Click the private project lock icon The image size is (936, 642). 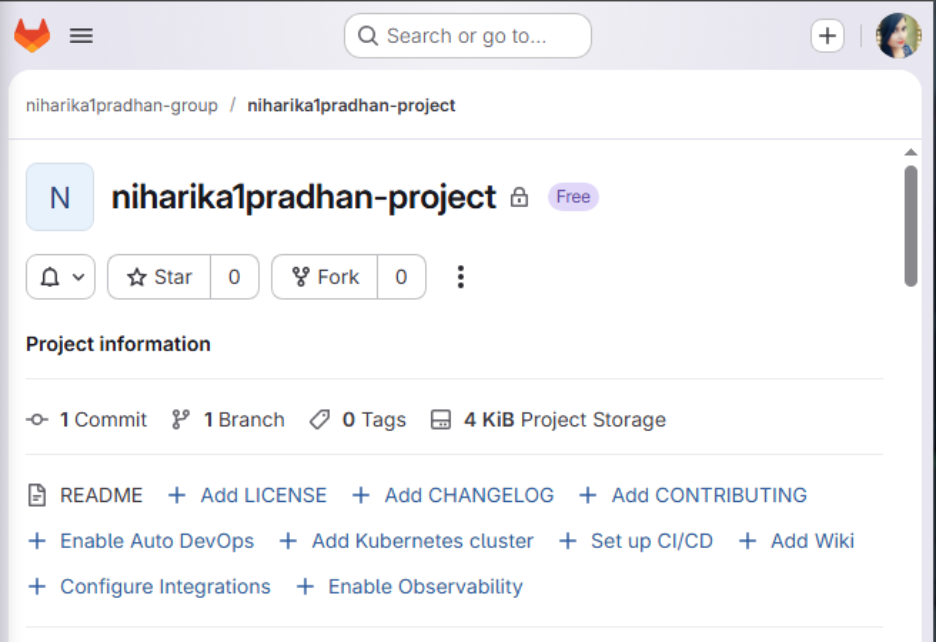point(519,197)
